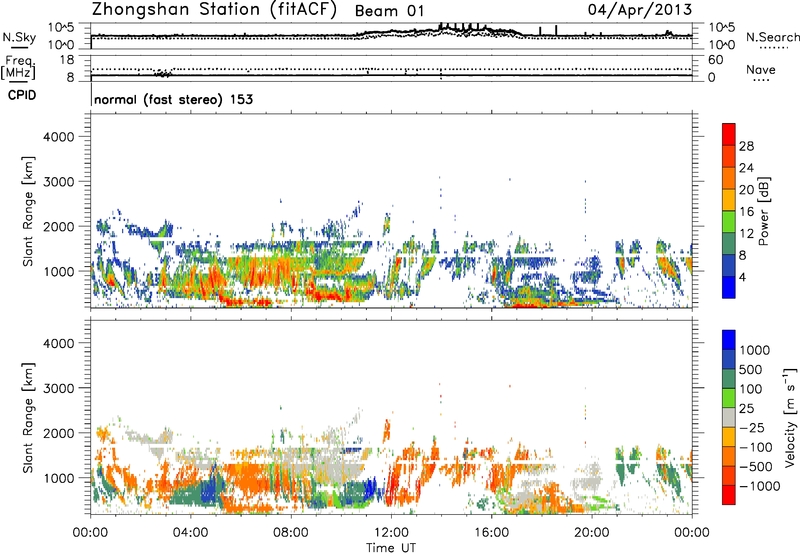Screen dimensions: 800x554
Task: Click the "Zhongshan Station (fitACF)" title
Action: [214, 10]
